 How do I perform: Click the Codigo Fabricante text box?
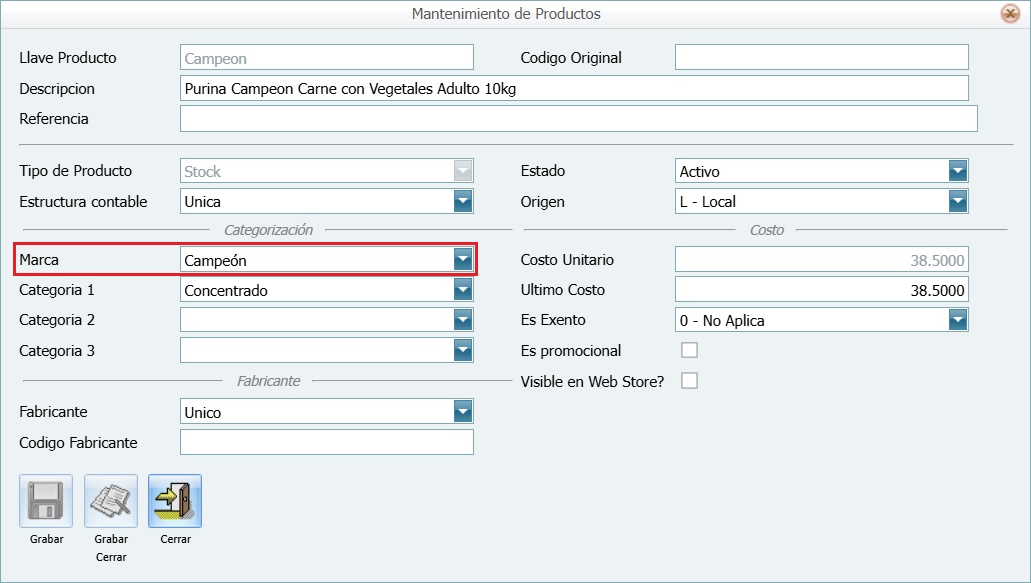[326, 442]
